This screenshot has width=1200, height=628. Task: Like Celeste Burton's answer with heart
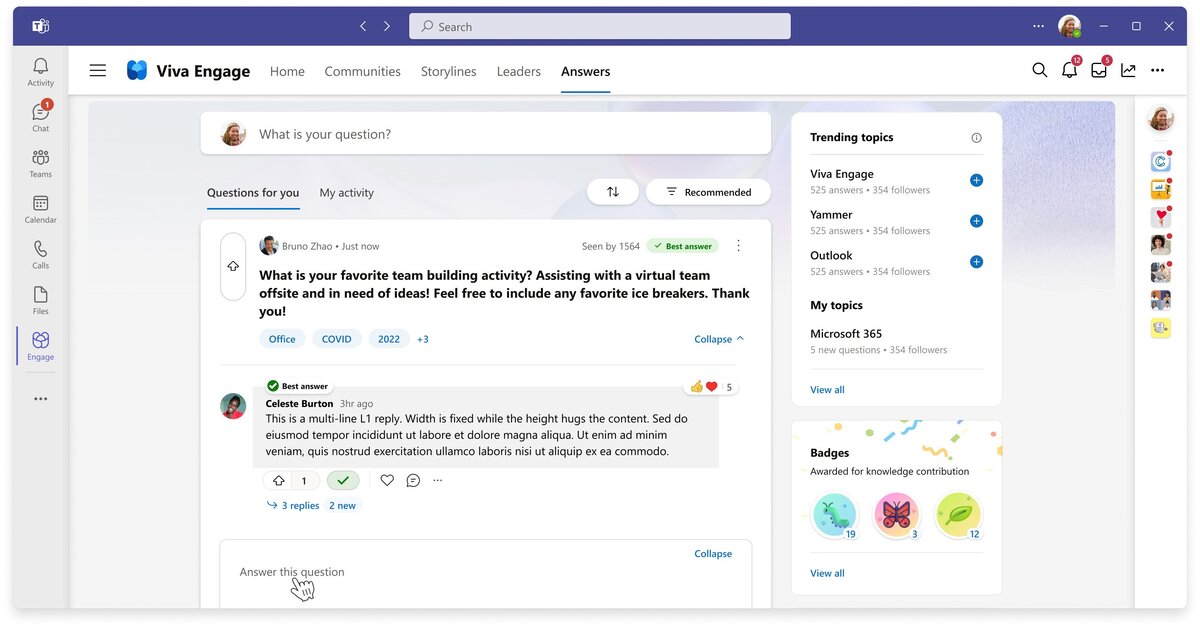tap(387, 480)
